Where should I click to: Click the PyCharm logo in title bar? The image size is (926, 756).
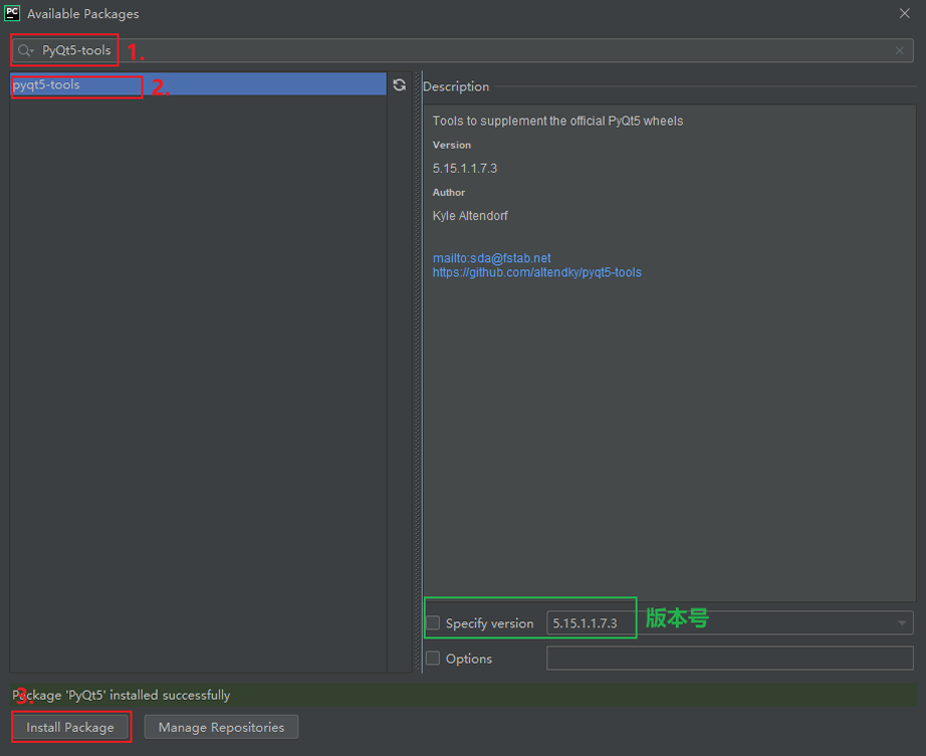pyautogui.click(x=11, y=14)
